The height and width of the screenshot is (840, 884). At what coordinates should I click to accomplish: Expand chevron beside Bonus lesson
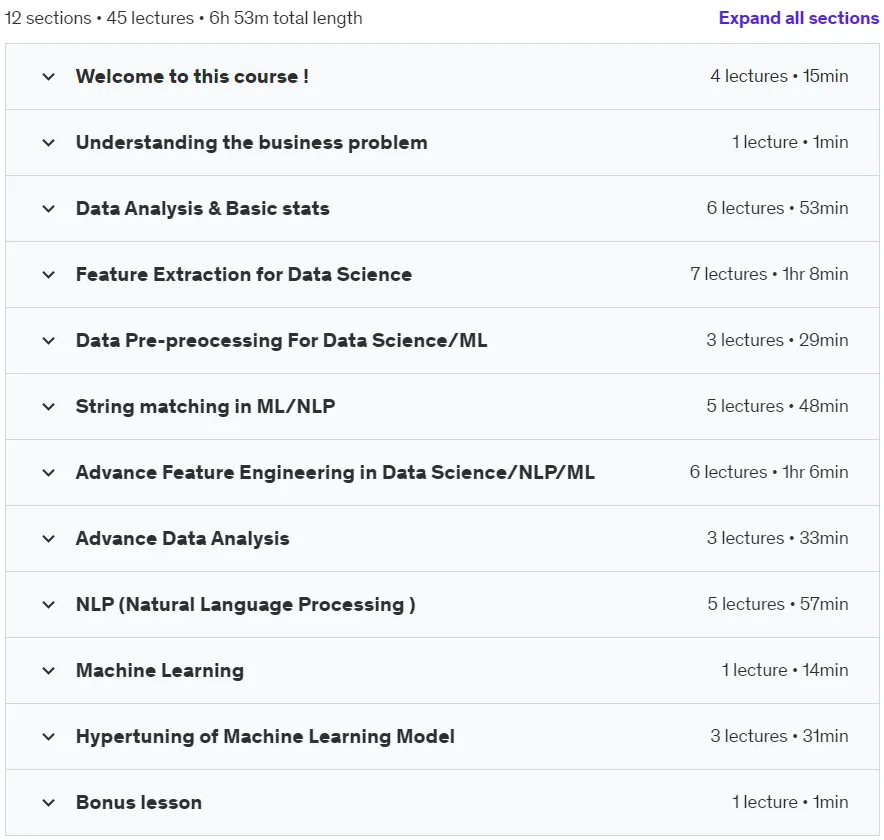click(49, 802)
